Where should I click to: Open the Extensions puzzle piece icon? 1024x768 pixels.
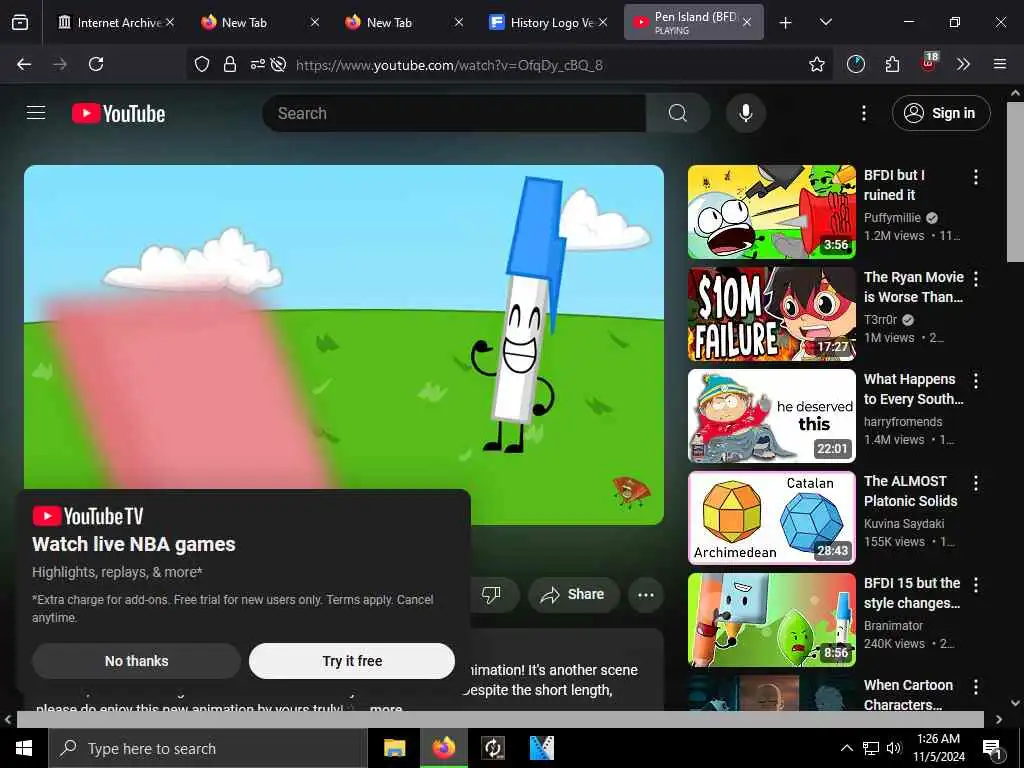(x=892, y=64)
